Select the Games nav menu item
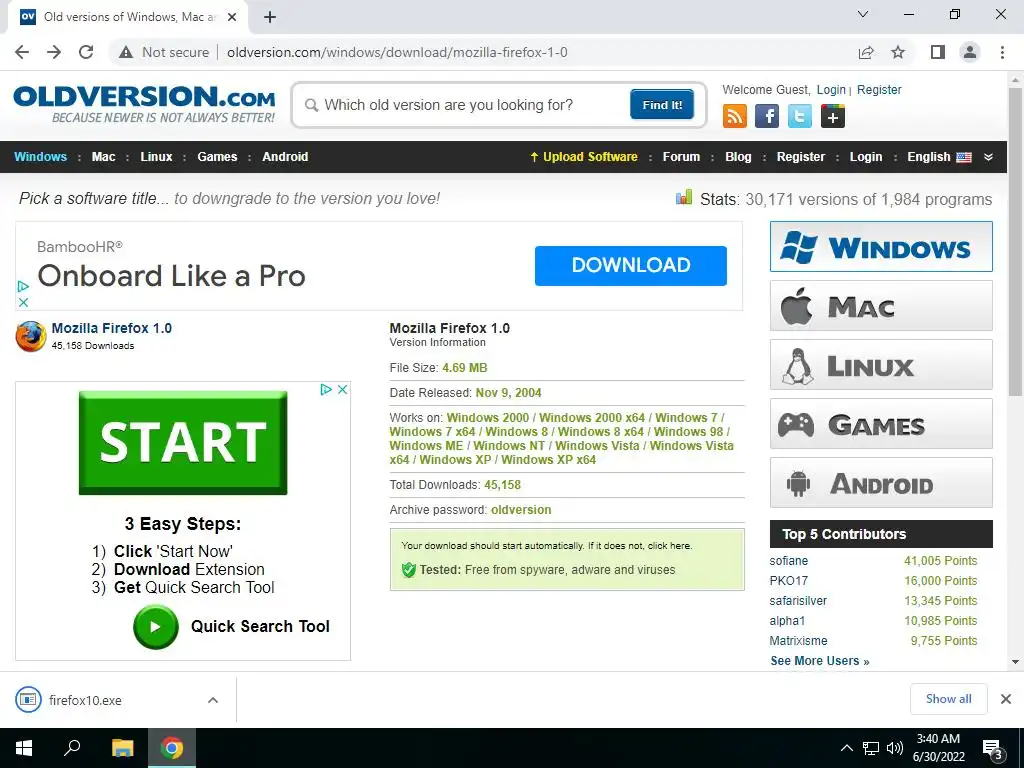This screenshot has height=768, width=1024. [217, 157]
